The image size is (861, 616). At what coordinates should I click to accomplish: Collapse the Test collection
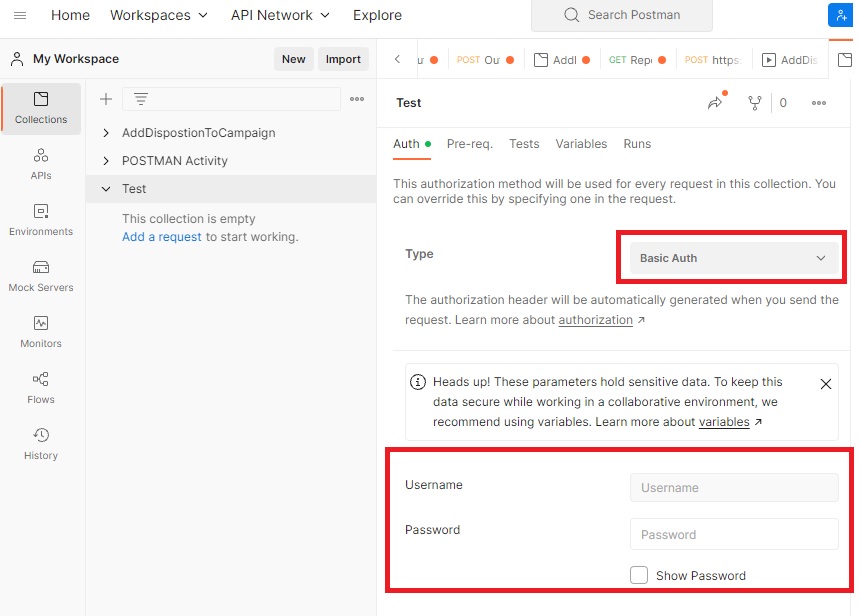(106, 189)
